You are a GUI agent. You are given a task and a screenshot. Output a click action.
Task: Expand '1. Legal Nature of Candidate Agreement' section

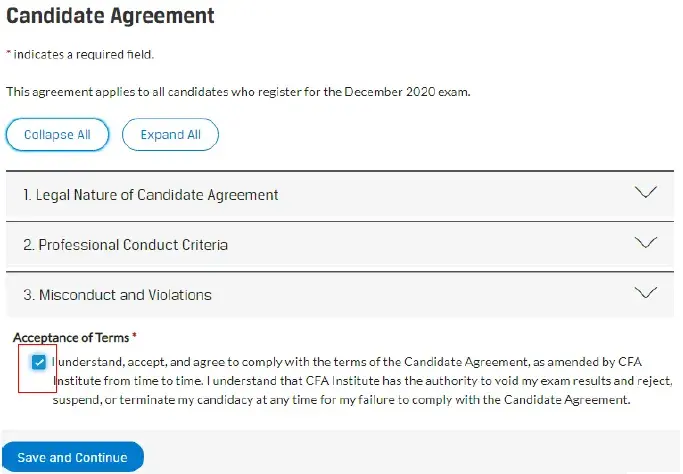click(340, 194)
